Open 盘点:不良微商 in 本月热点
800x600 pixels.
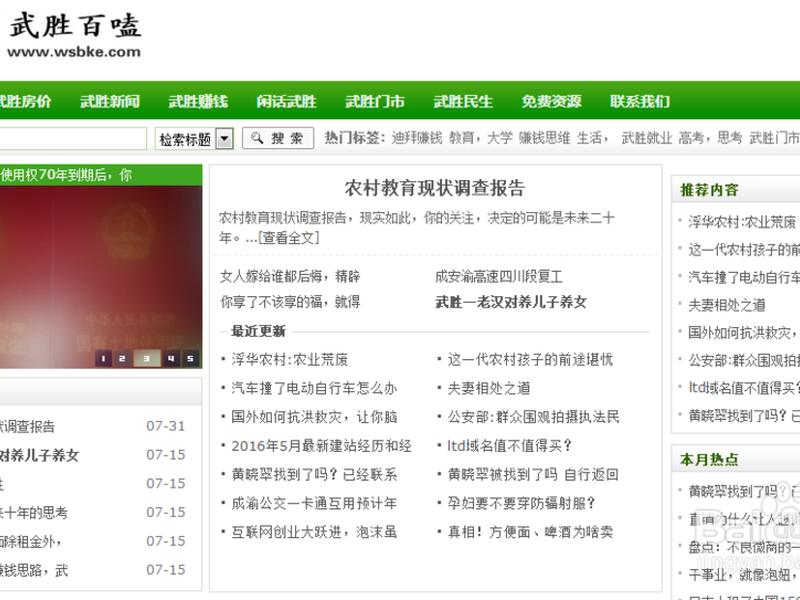pos(744,547)
